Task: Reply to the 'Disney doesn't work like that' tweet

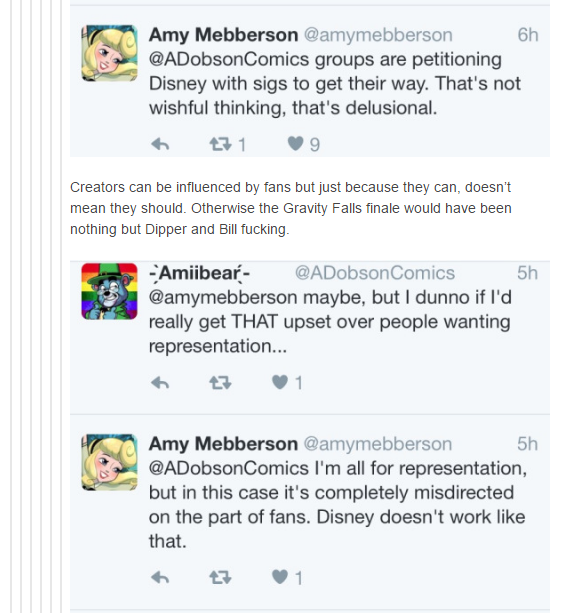Action: pos(160,577)
